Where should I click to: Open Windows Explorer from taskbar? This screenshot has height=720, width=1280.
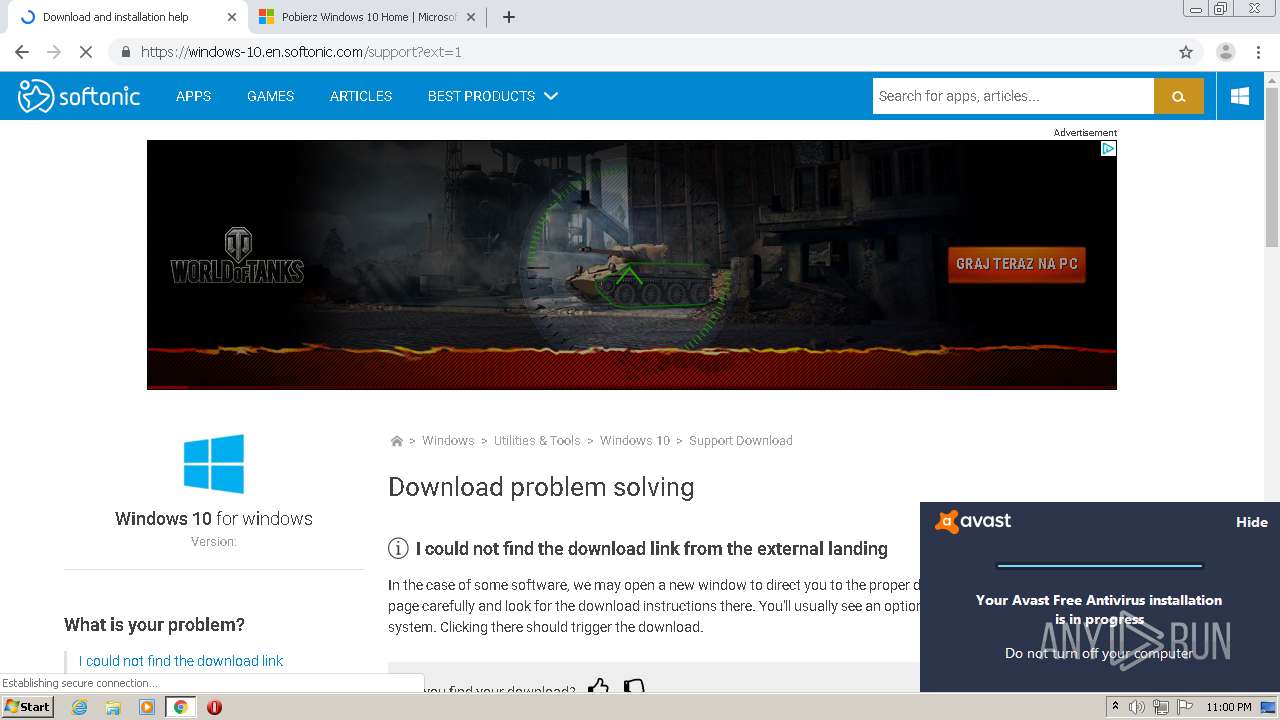[113, 707]
